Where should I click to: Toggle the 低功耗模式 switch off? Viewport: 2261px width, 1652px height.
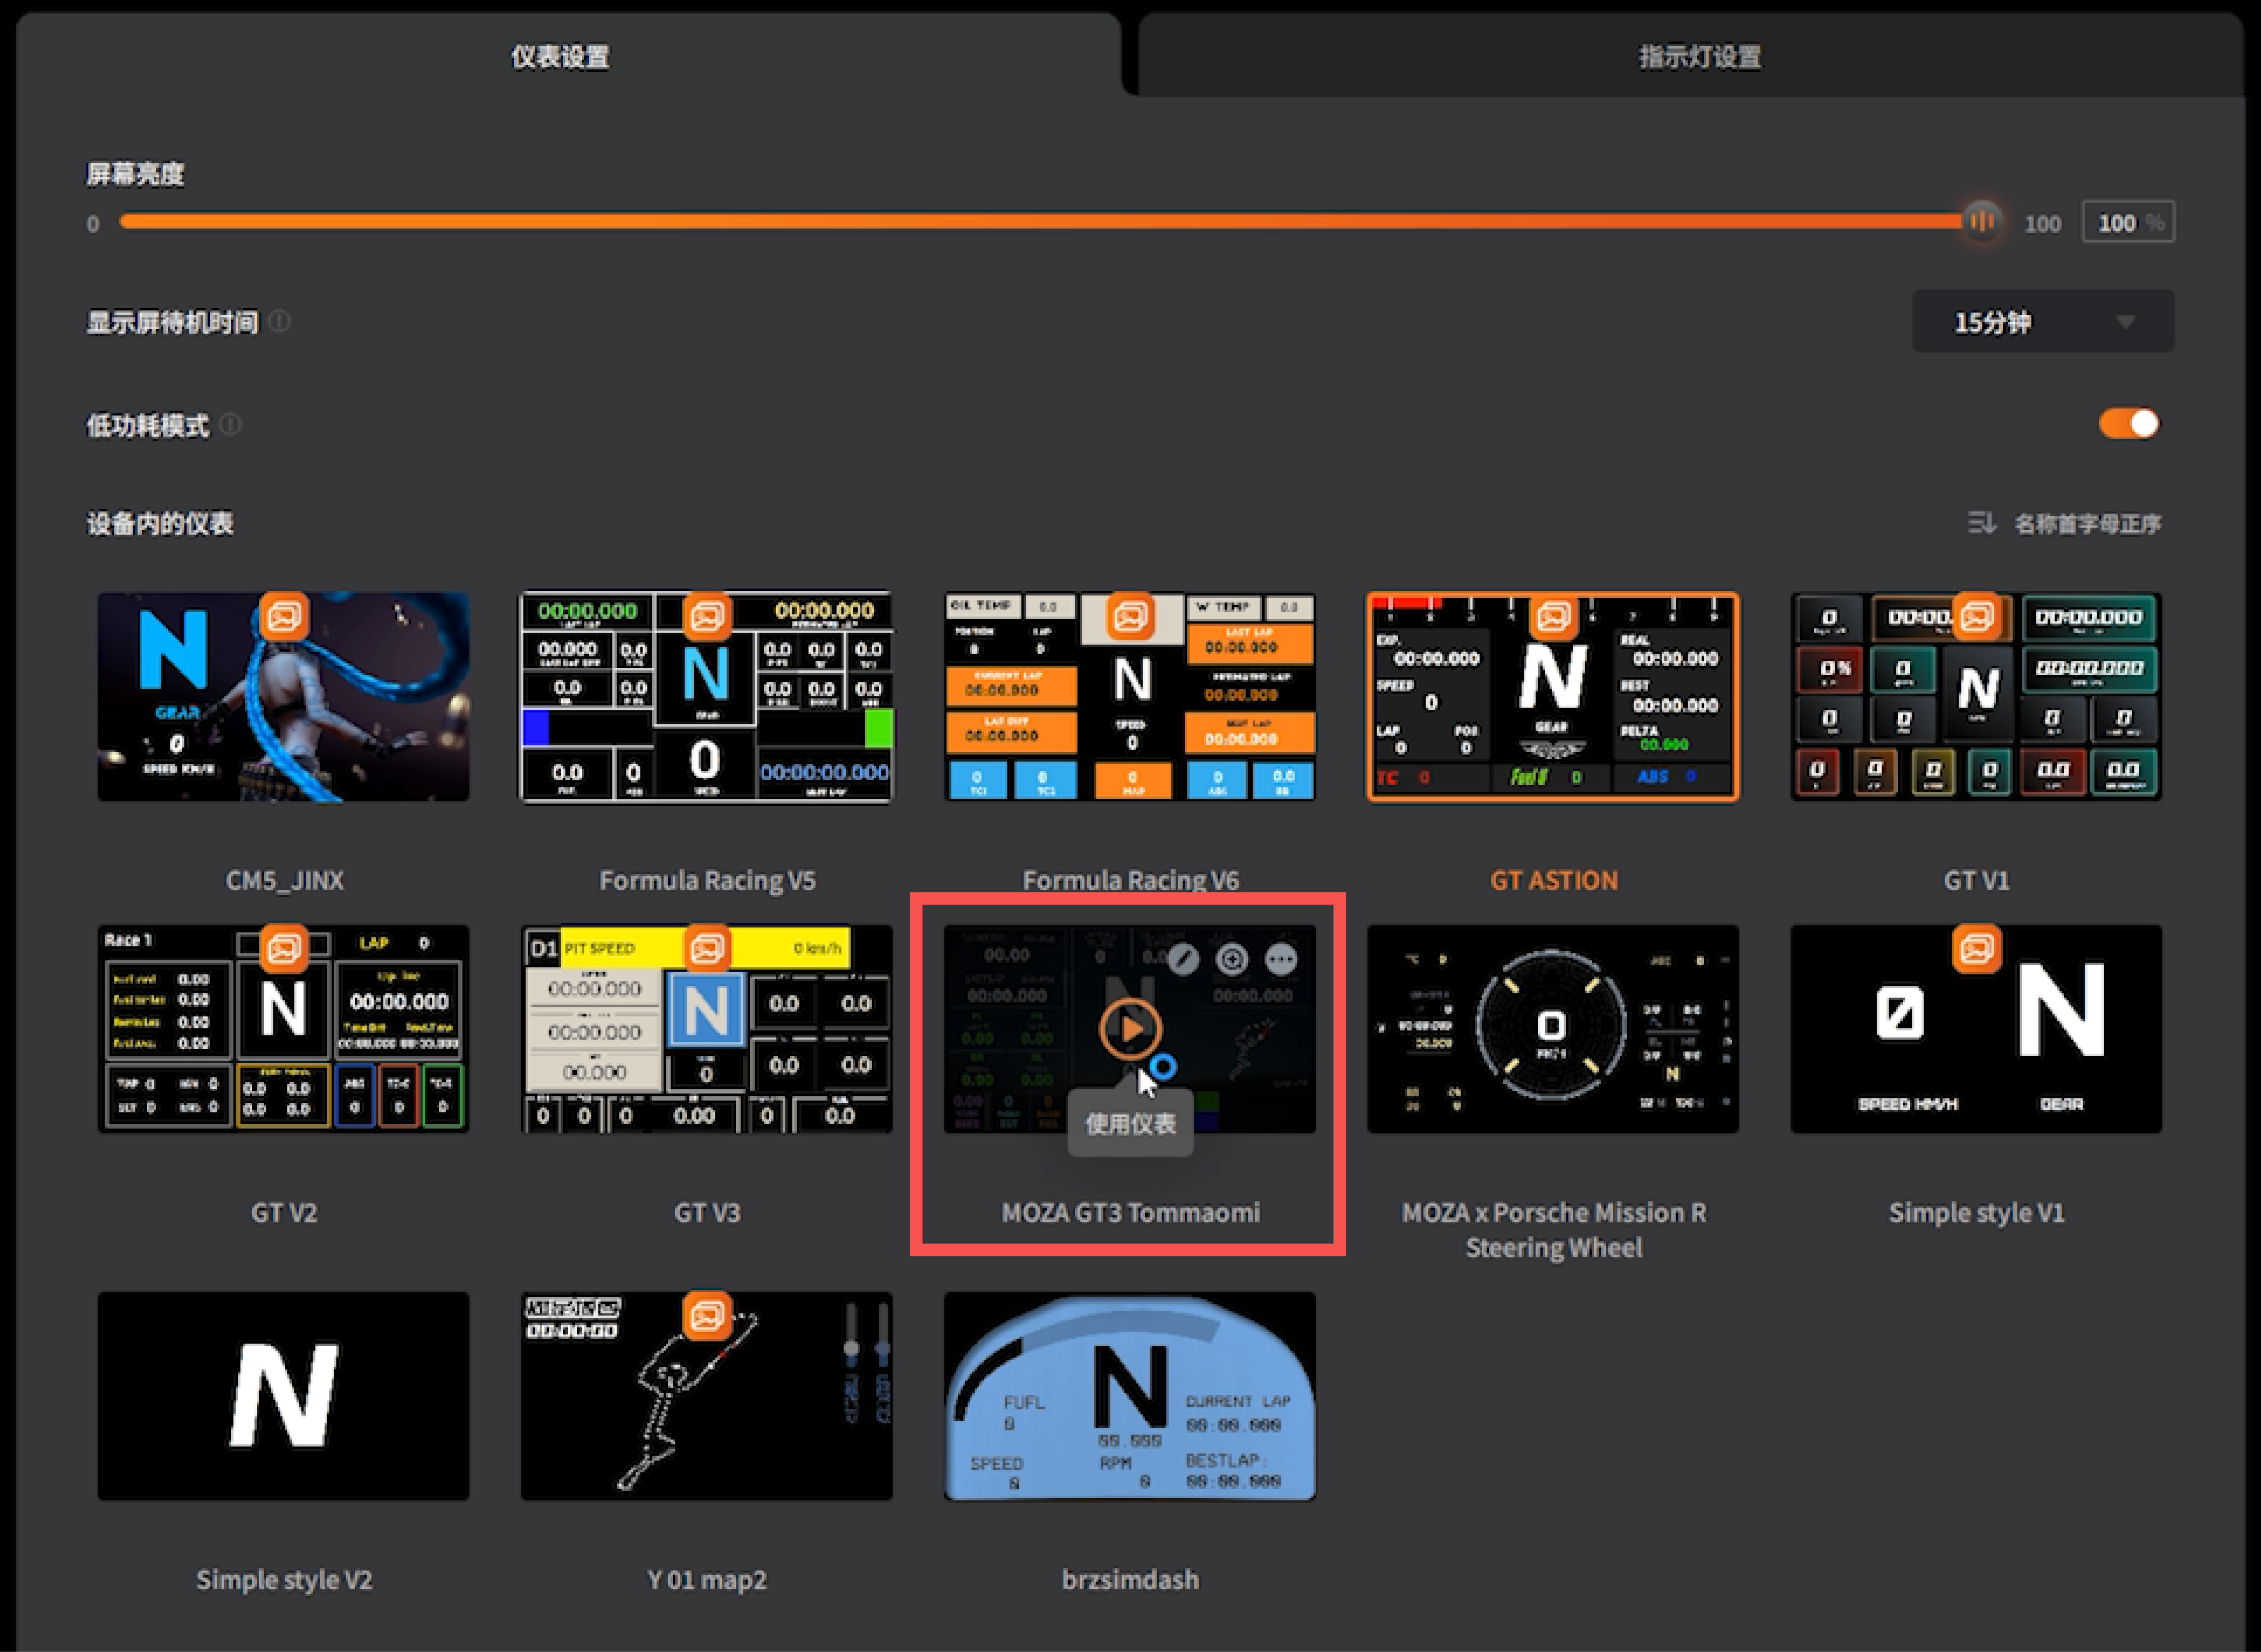(x=2129, y=424)
